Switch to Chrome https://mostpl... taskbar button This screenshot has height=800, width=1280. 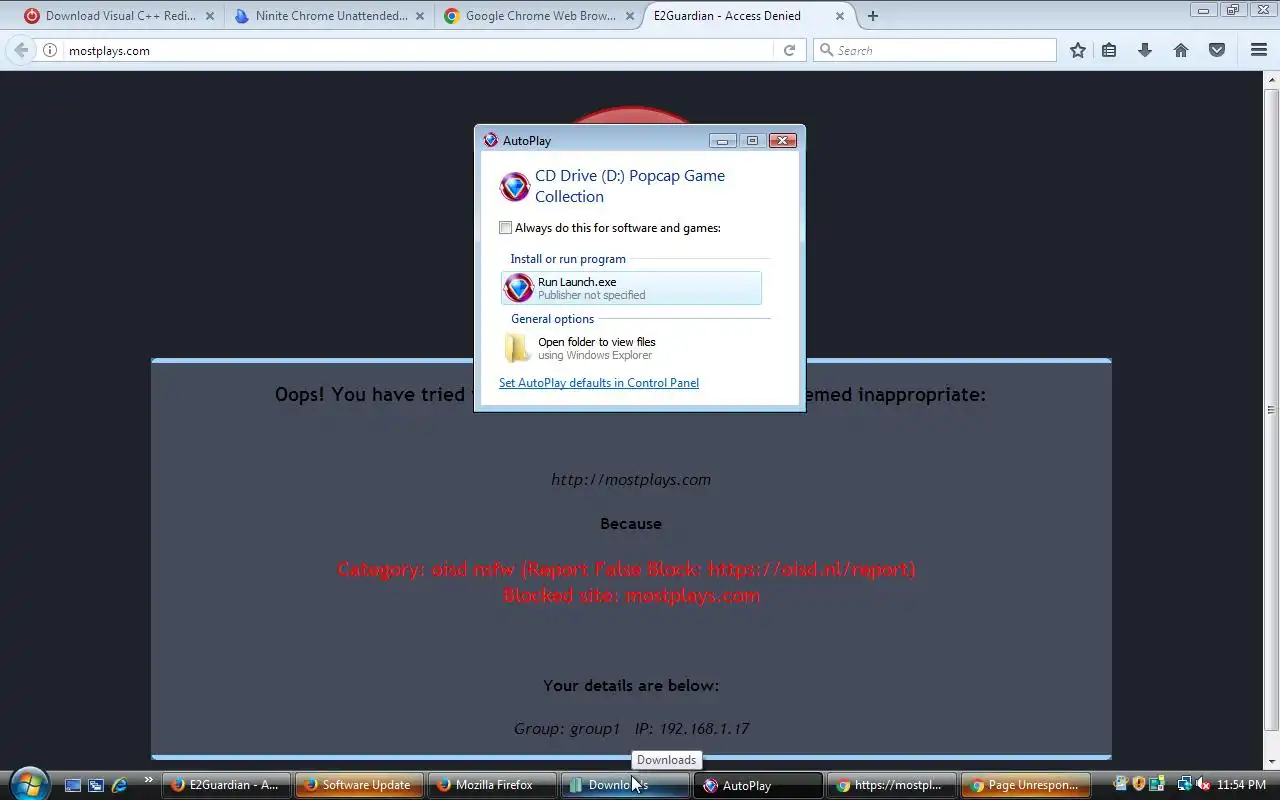(891, 785)
